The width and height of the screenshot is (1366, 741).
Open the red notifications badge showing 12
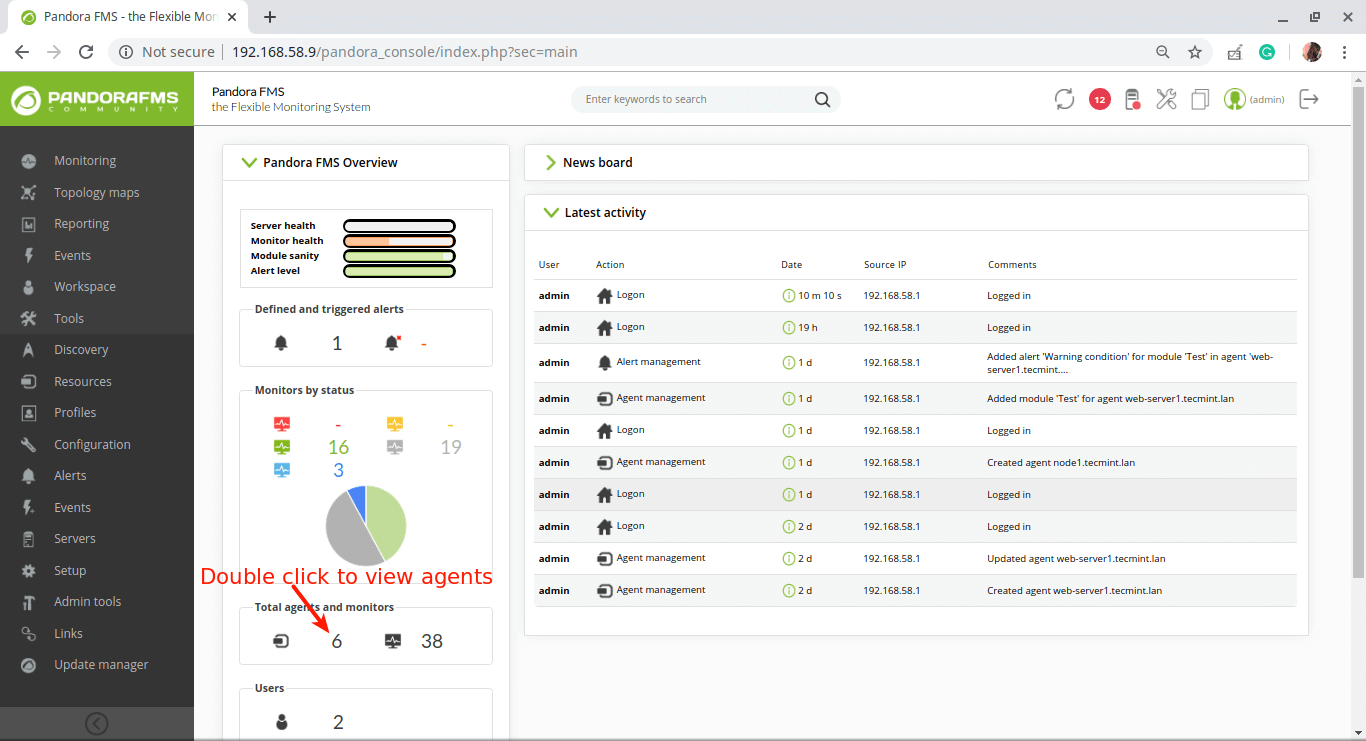tap(1099, 99)
